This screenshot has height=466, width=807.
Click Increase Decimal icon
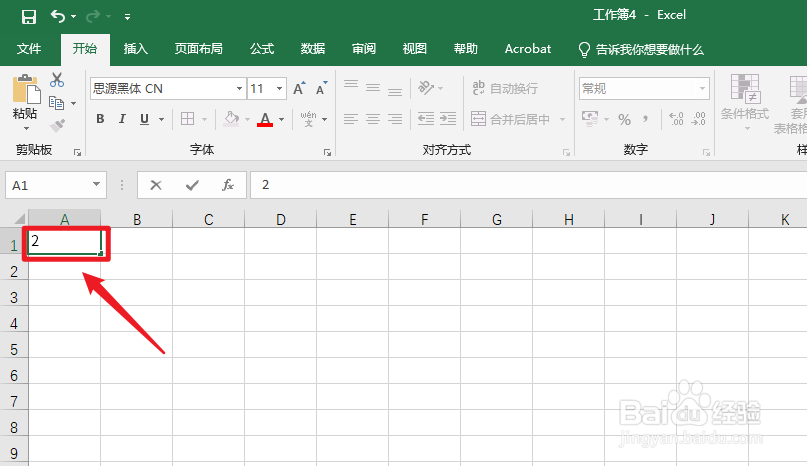coord(676,119)
